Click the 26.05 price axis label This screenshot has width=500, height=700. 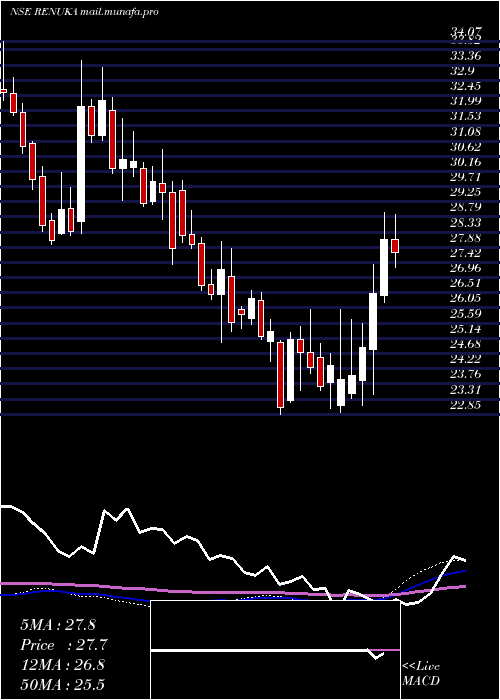pos(466,298)
